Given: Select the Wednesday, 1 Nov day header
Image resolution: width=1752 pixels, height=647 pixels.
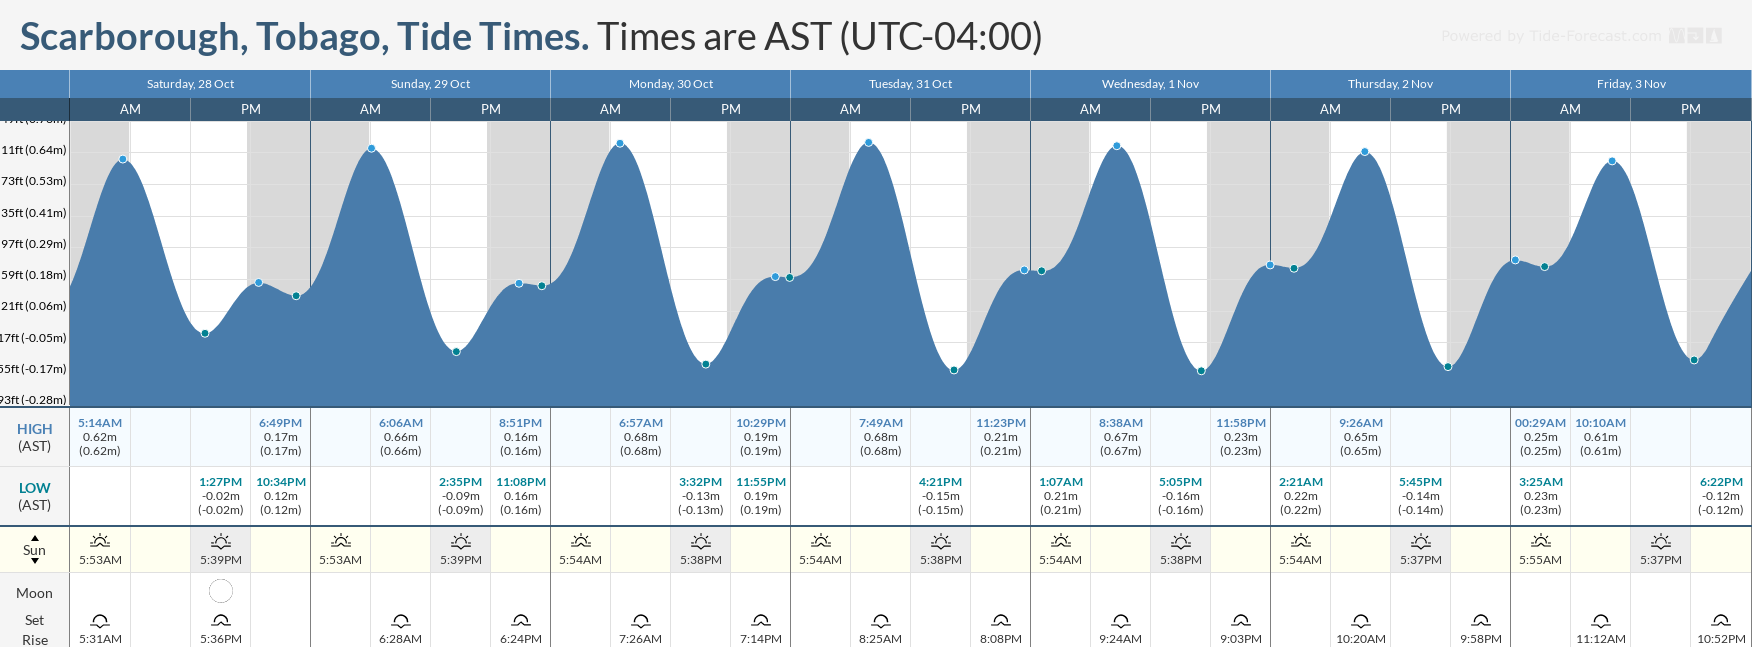Looking at the screenshot, I should tap(1150, 84).
